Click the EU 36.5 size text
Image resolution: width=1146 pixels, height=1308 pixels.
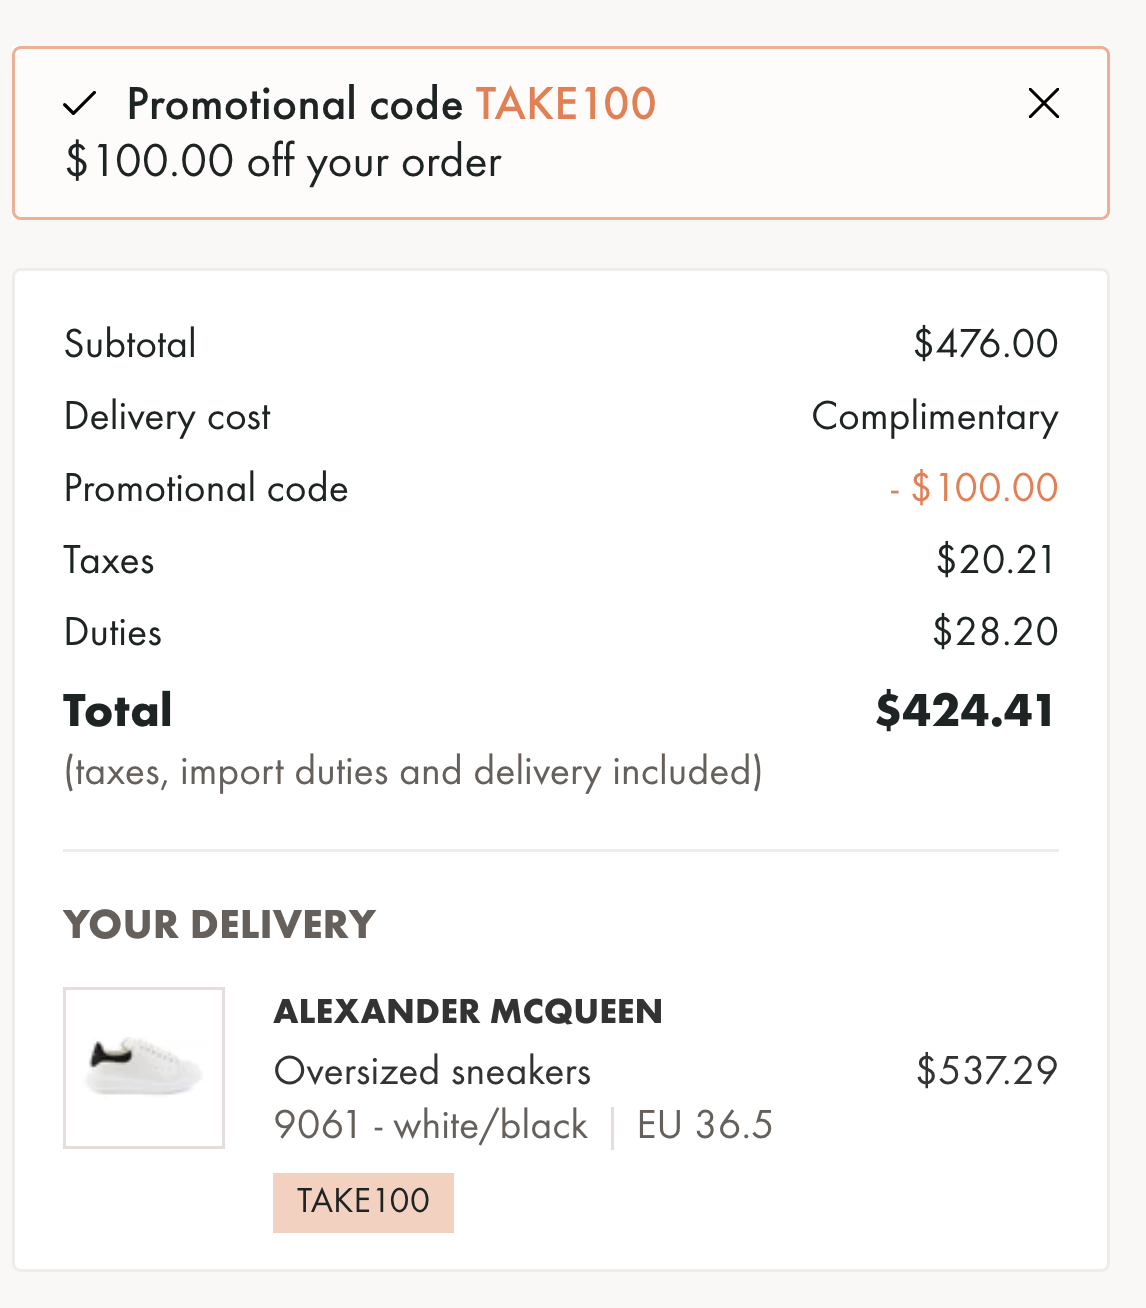(705, 1126)
